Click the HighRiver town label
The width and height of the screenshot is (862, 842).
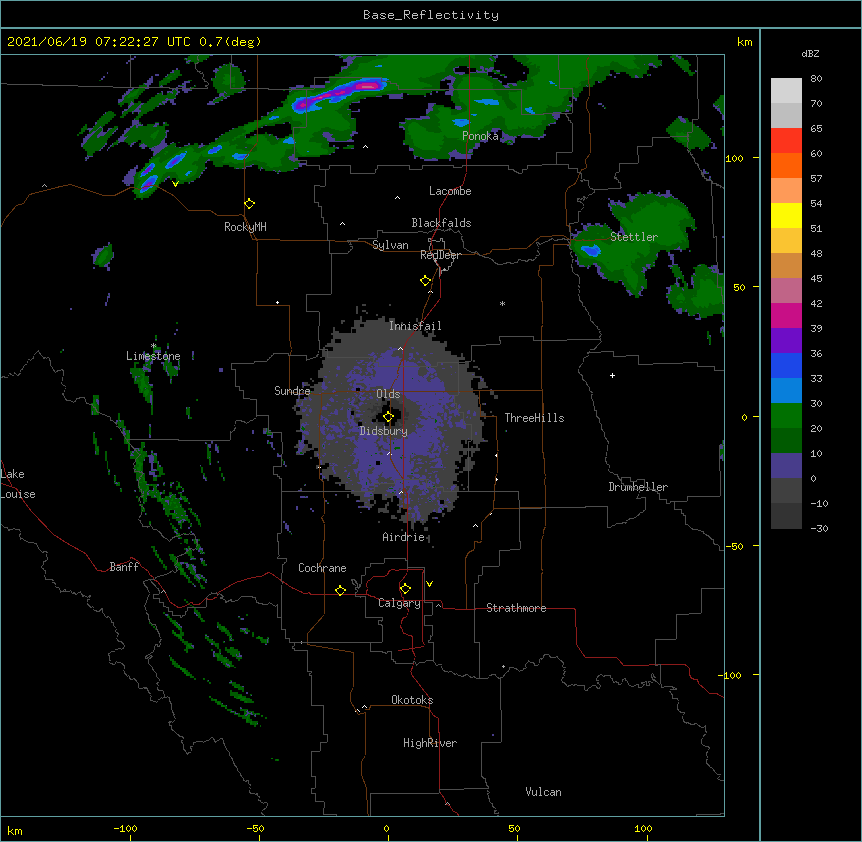click(430, 743)
